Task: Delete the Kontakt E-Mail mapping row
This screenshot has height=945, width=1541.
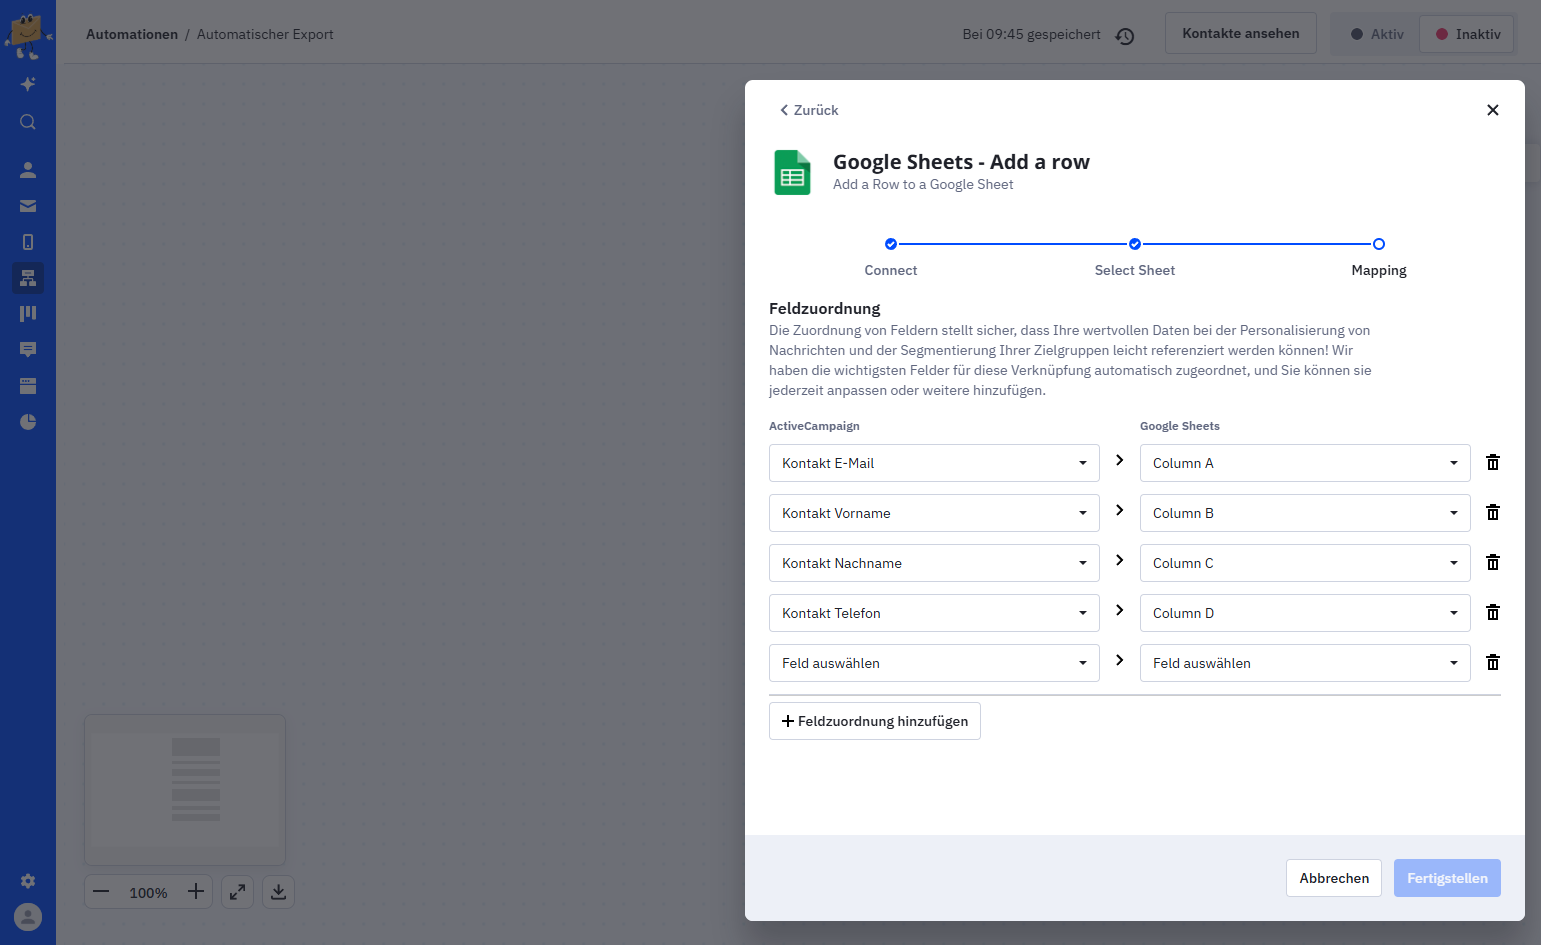Action: 1493,462
